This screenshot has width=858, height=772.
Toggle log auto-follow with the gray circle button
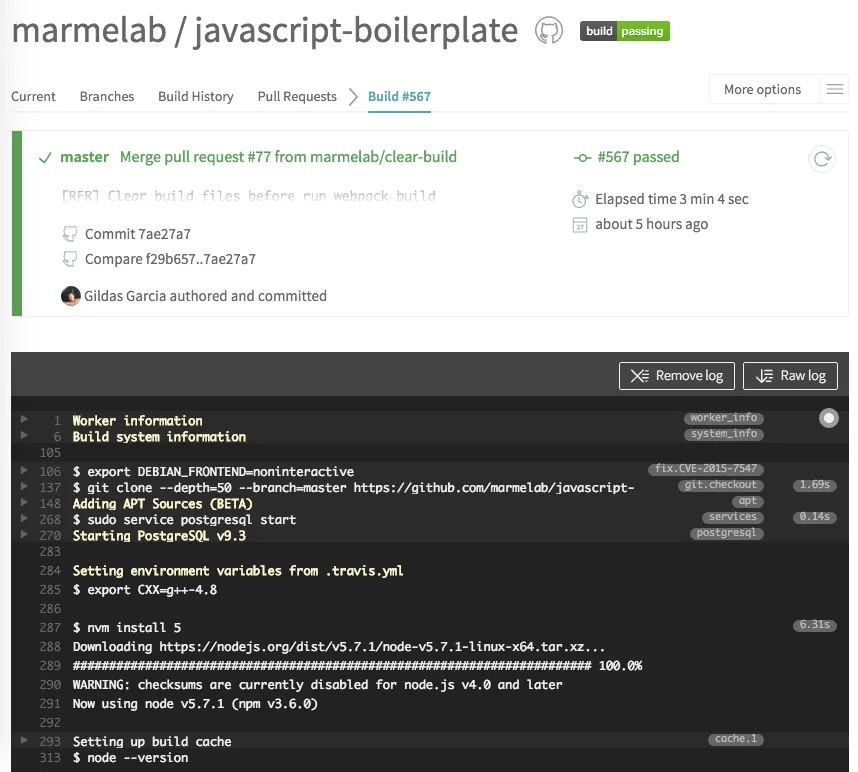(x=828, y=418)
